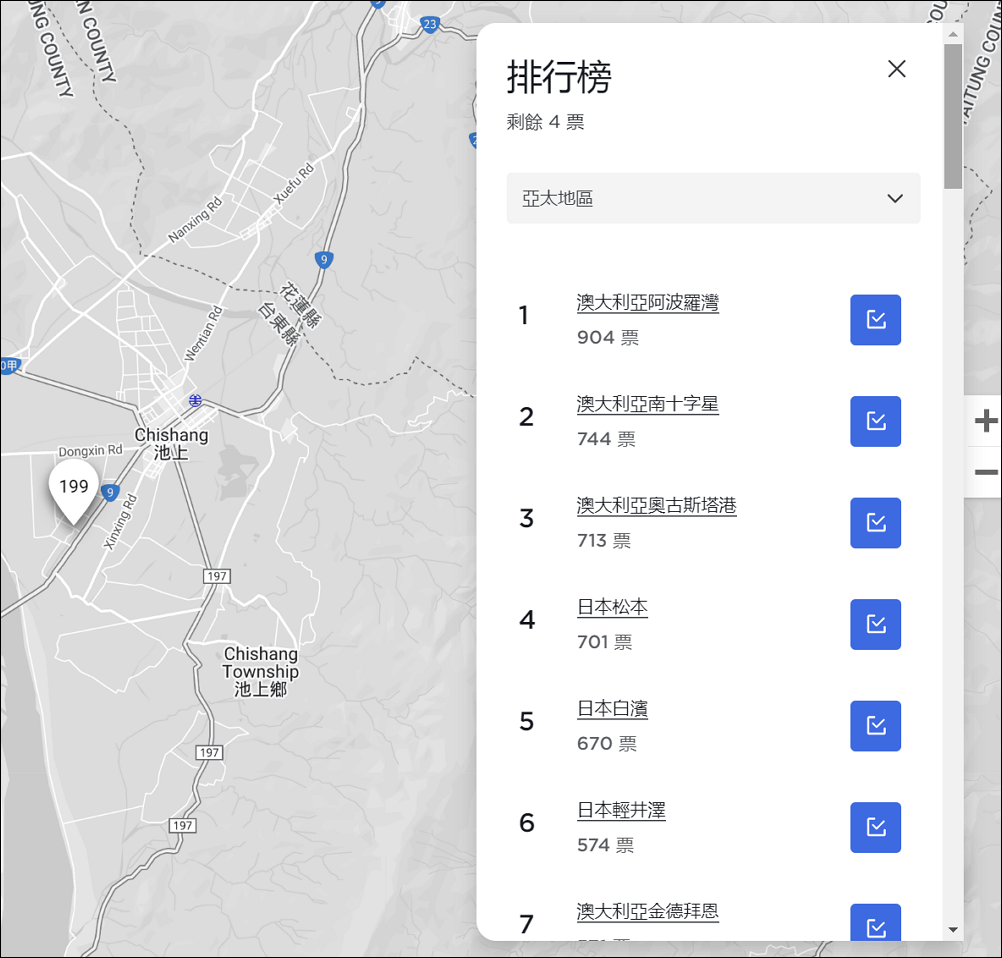1002x958 pixels.
Task: Click the 701 票 vote count
Action: 605,642
